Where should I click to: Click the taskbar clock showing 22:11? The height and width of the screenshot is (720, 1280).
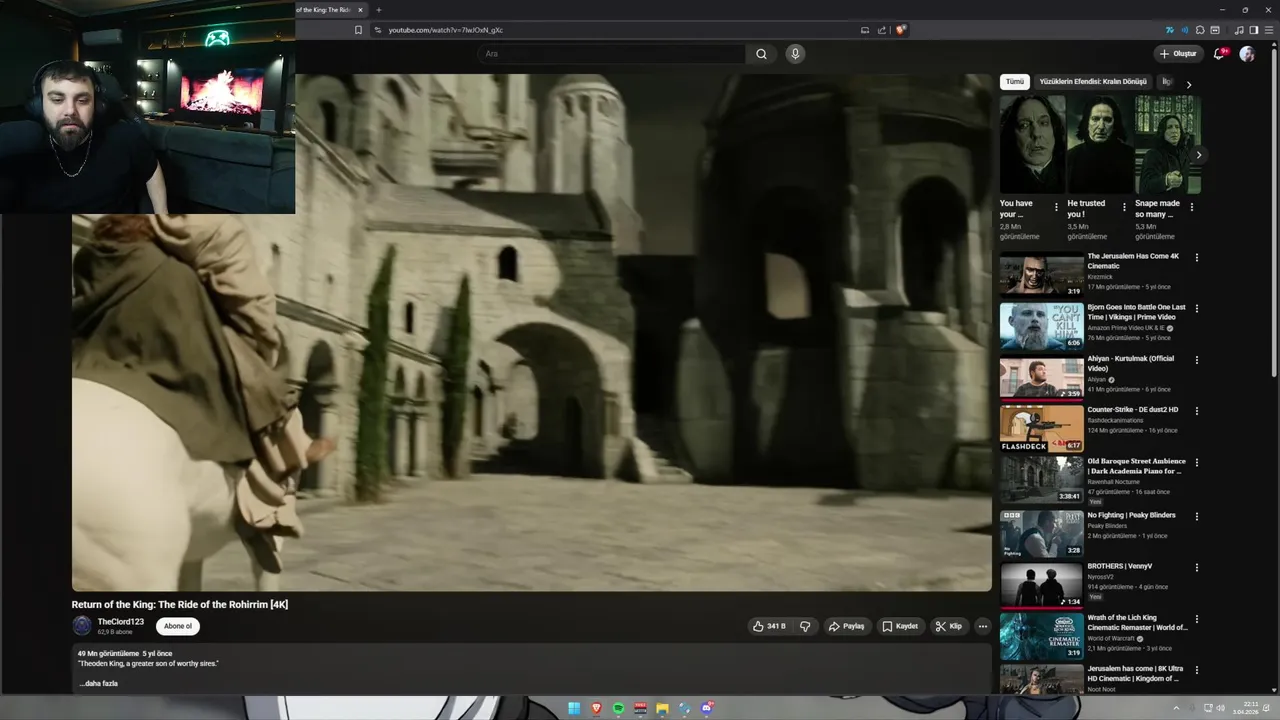tap(1245, 708)
